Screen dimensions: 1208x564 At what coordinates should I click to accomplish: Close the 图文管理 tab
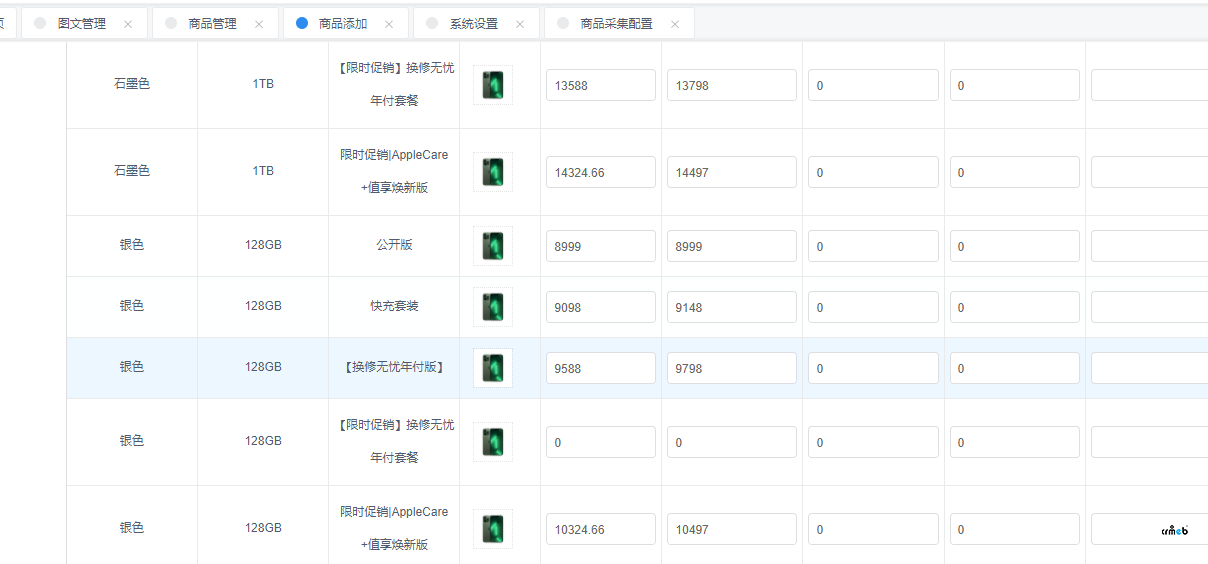[x=128, y=24]
